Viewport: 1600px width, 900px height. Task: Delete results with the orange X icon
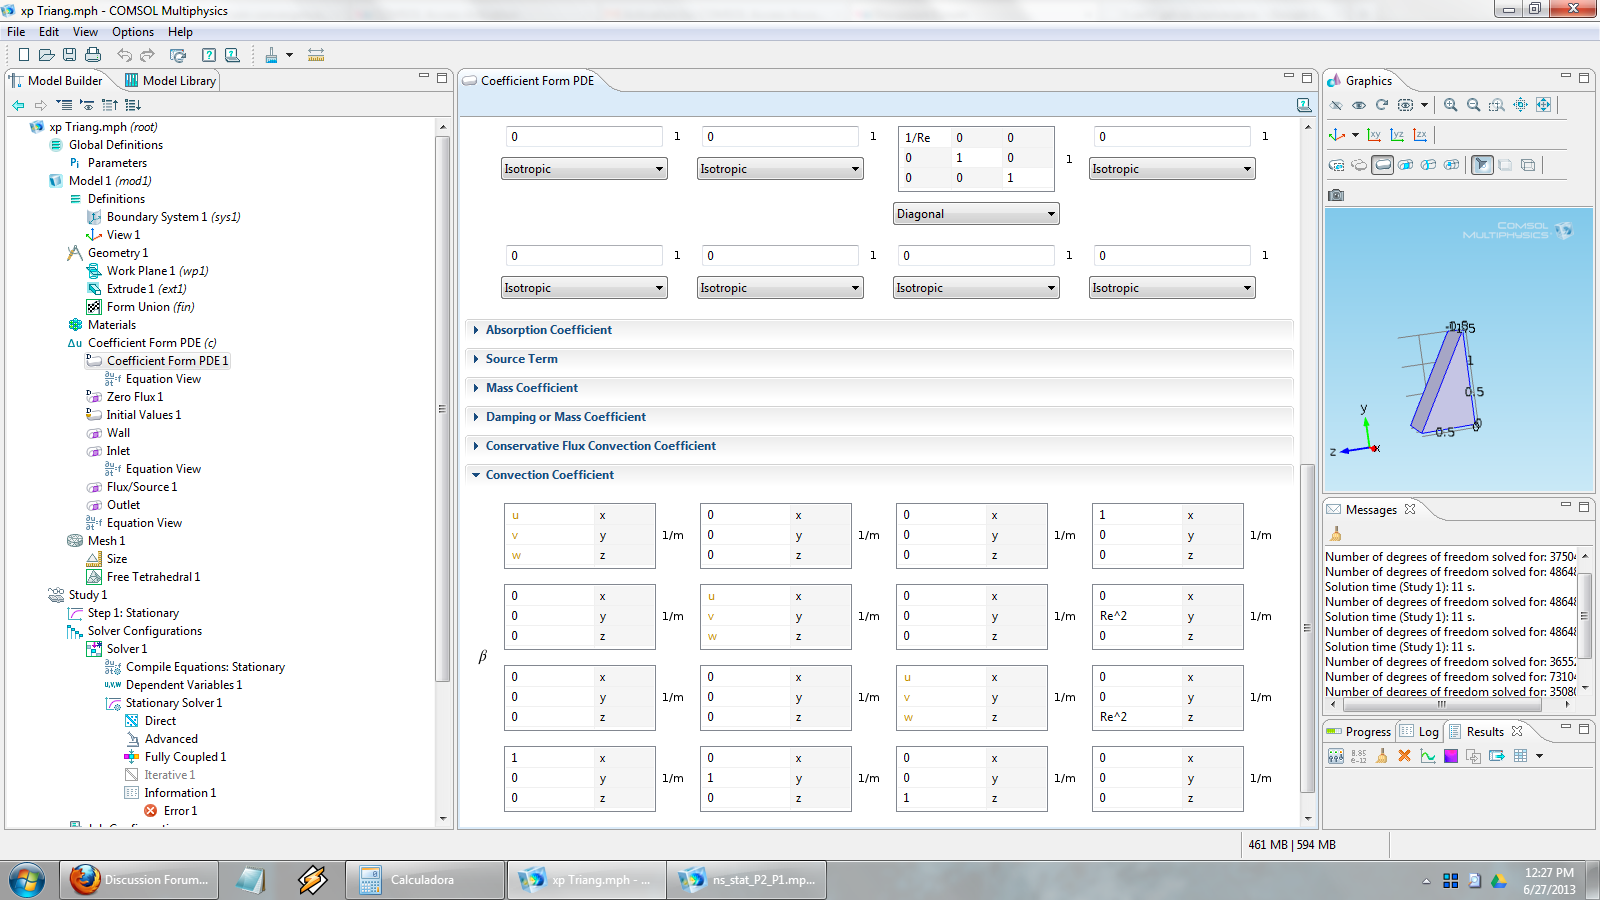pyautogui.click(x=1404, y=756)
